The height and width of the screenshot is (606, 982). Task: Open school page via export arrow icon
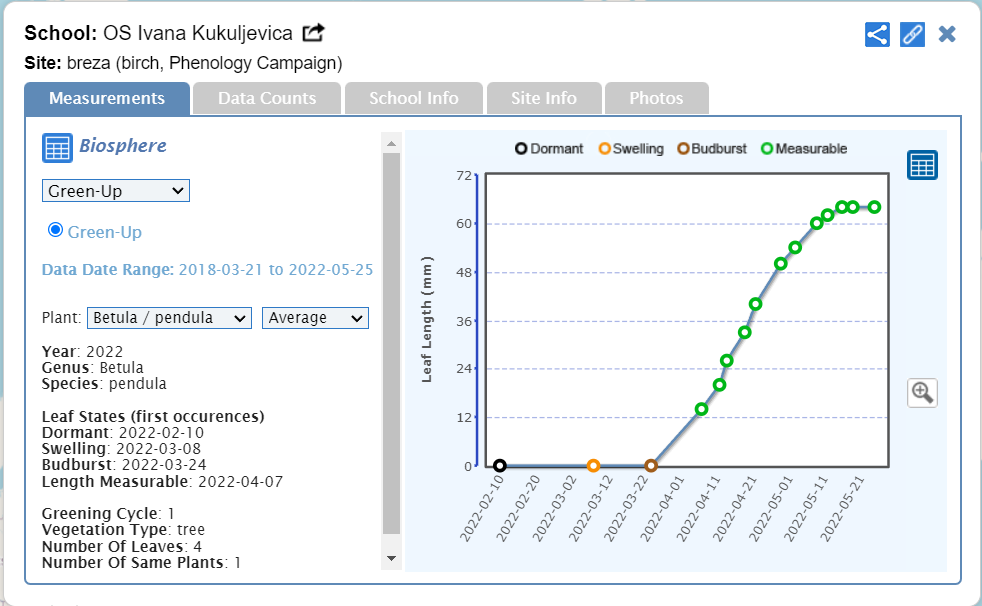coord(313,33)
